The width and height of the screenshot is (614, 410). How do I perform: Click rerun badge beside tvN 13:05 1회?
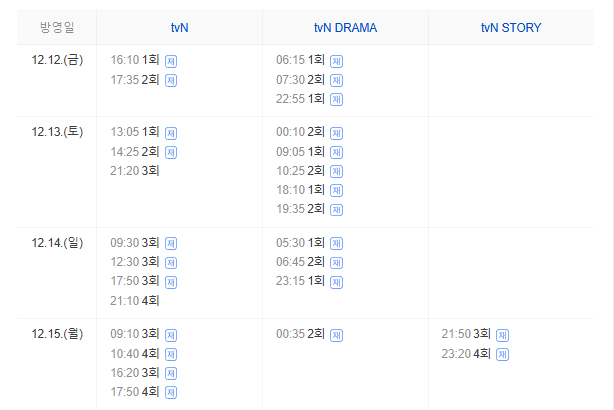click(x=171, y=133)
